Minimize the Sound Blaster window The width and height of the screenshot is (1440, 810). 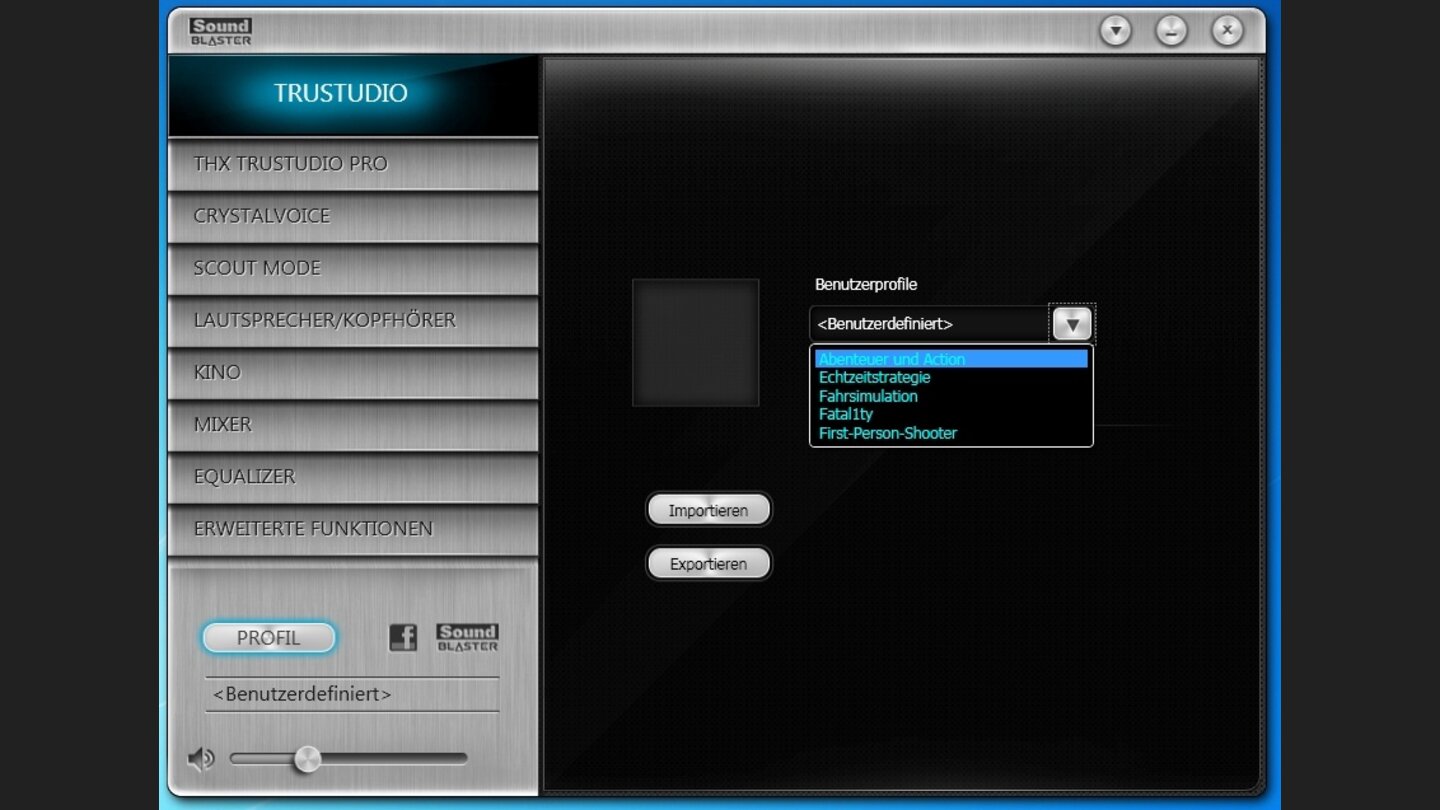coord(1171,31)
